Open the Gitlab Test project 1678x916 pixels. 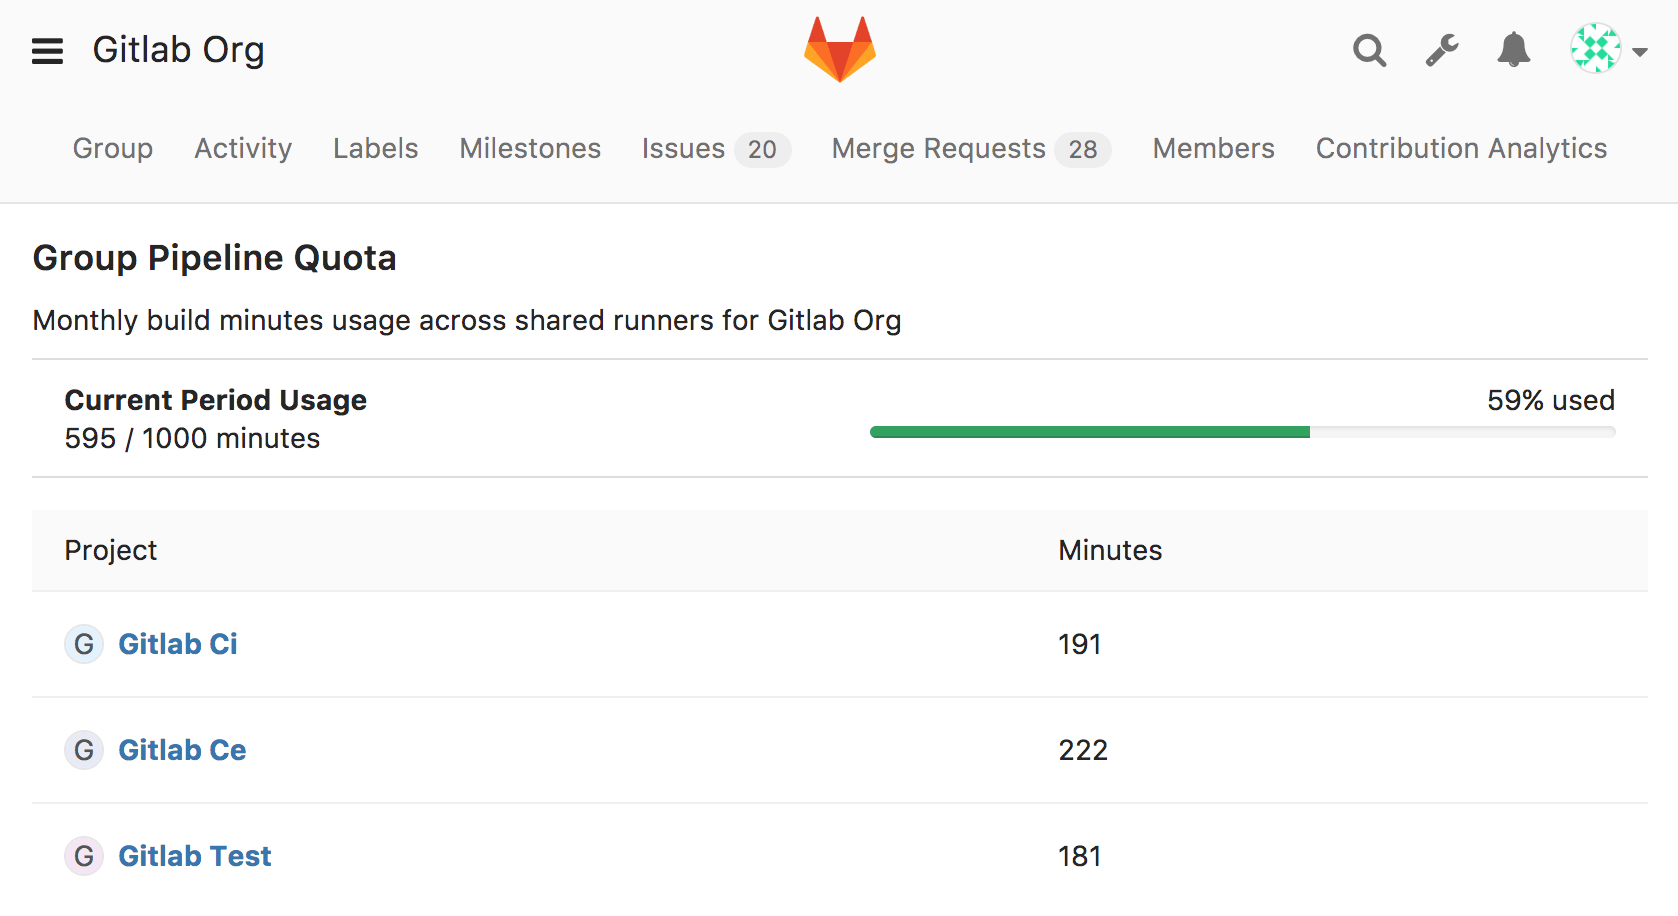[x=195, y=856]
